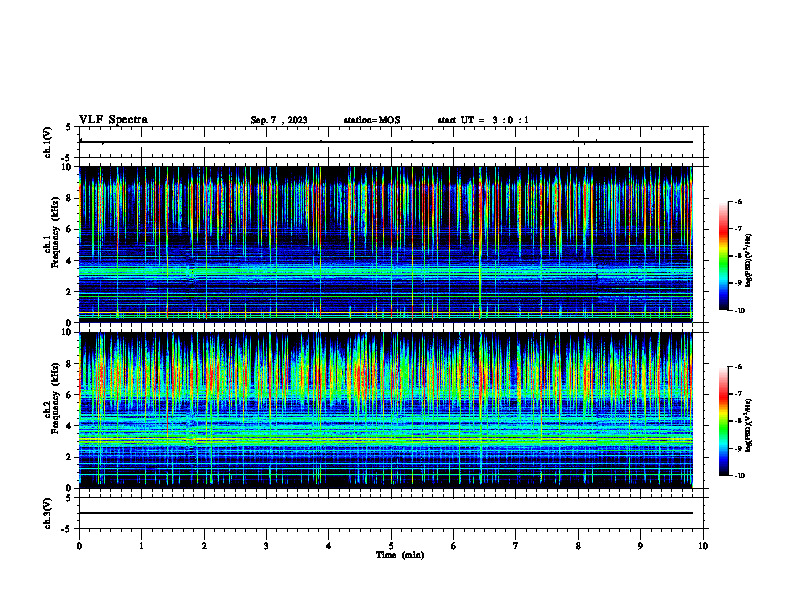792x612 pixels.
Task: Click time axis tick label "8"
Action: 578,546
